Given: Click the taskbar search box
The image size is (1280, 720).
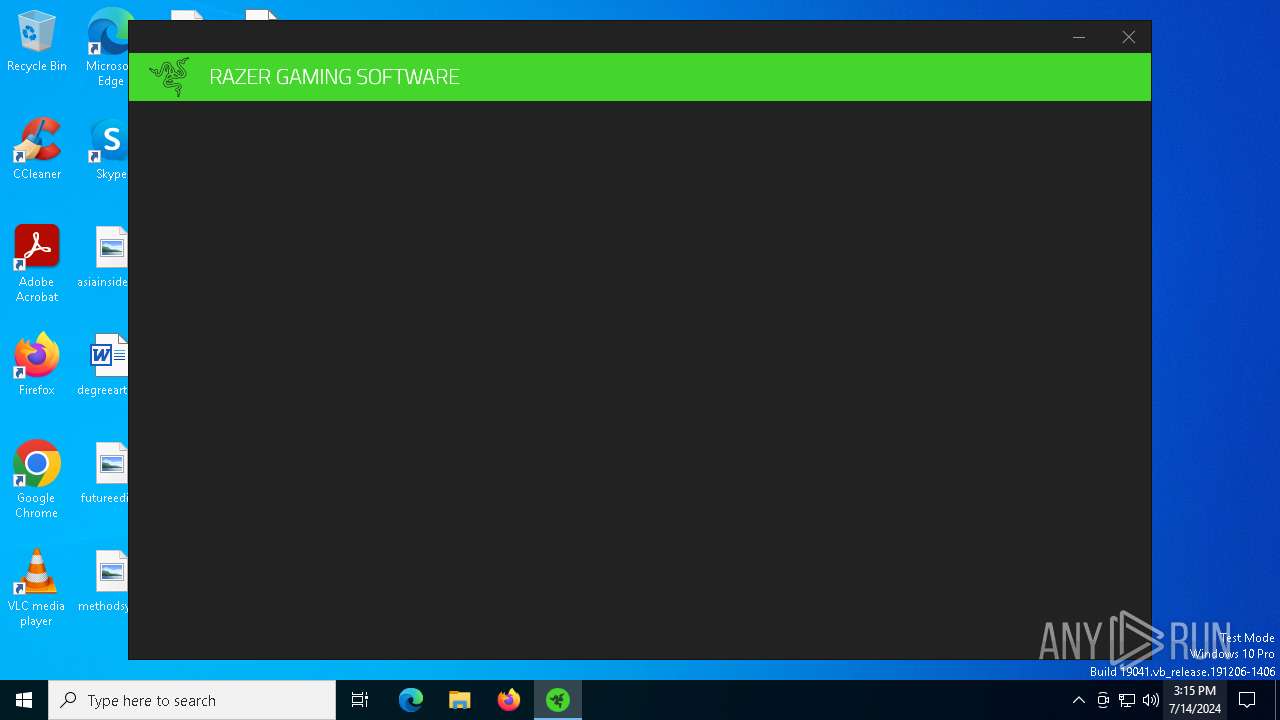Looking at the screenshot, I should coord(192,700).
